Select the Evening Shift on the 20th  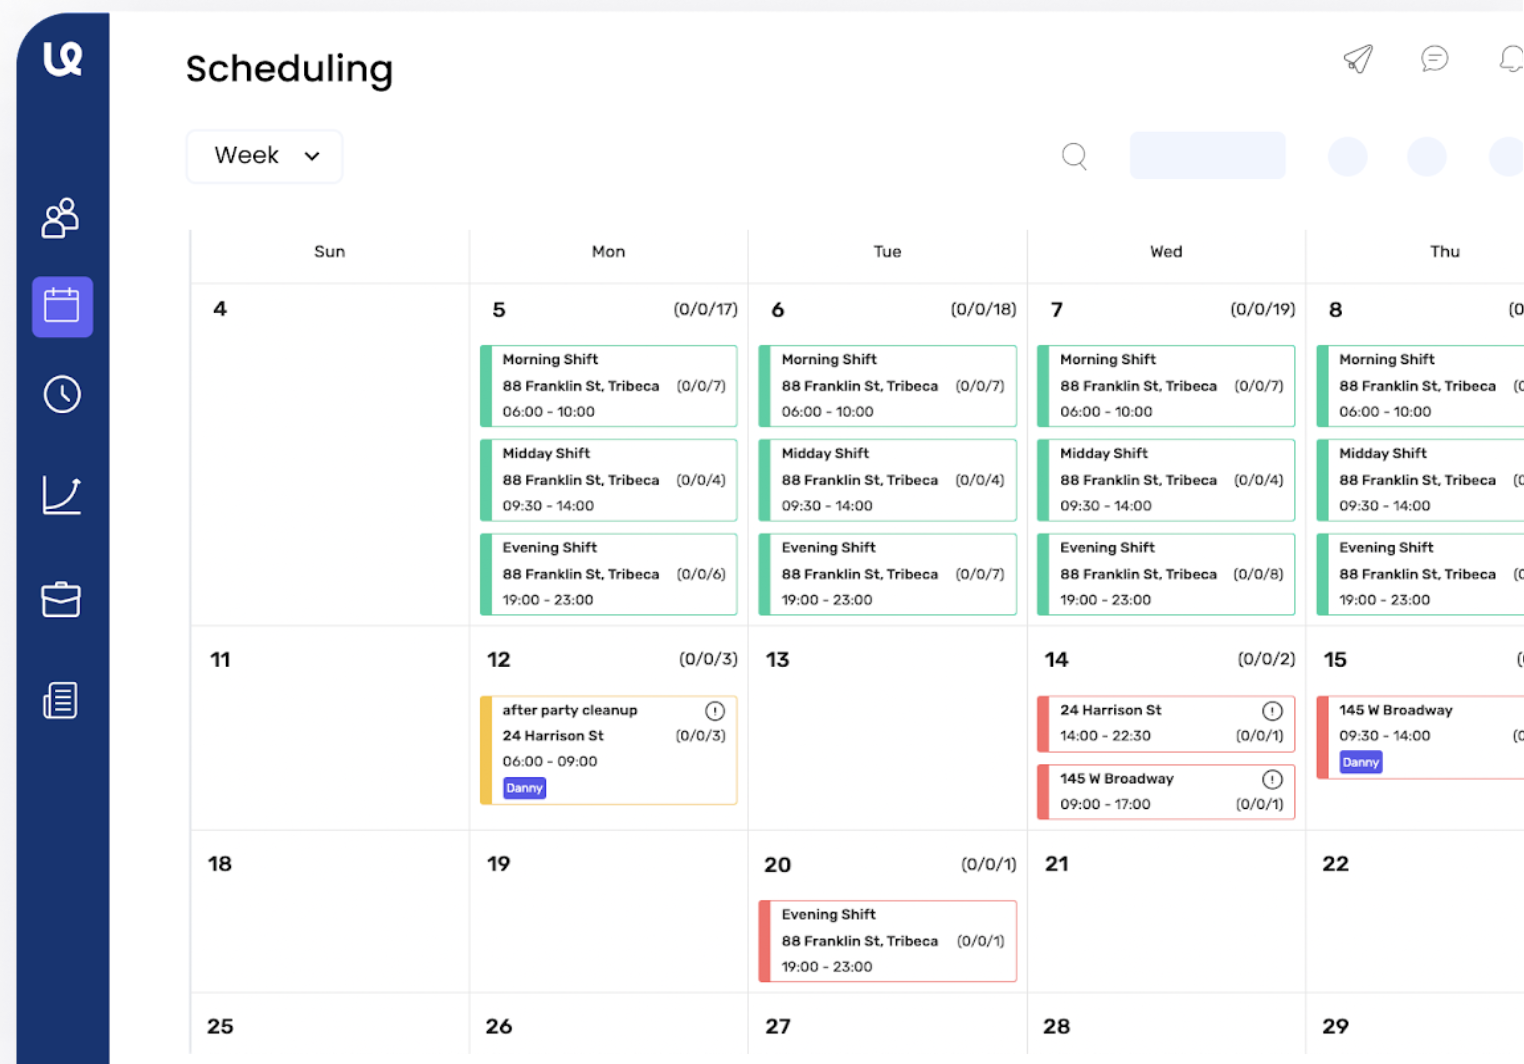(x=886, y=940)
